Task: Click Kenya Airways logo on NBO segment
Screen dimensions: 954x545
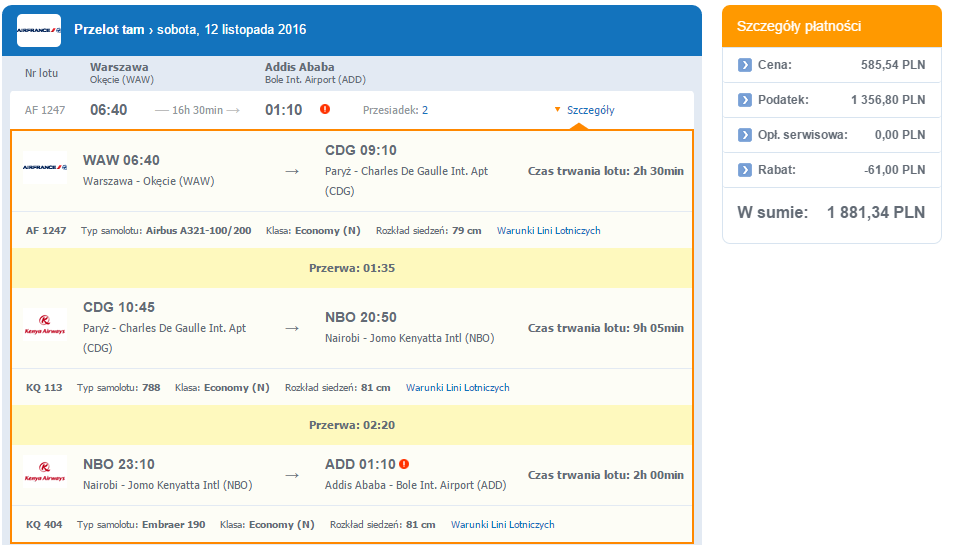Action: click(45, 471)
